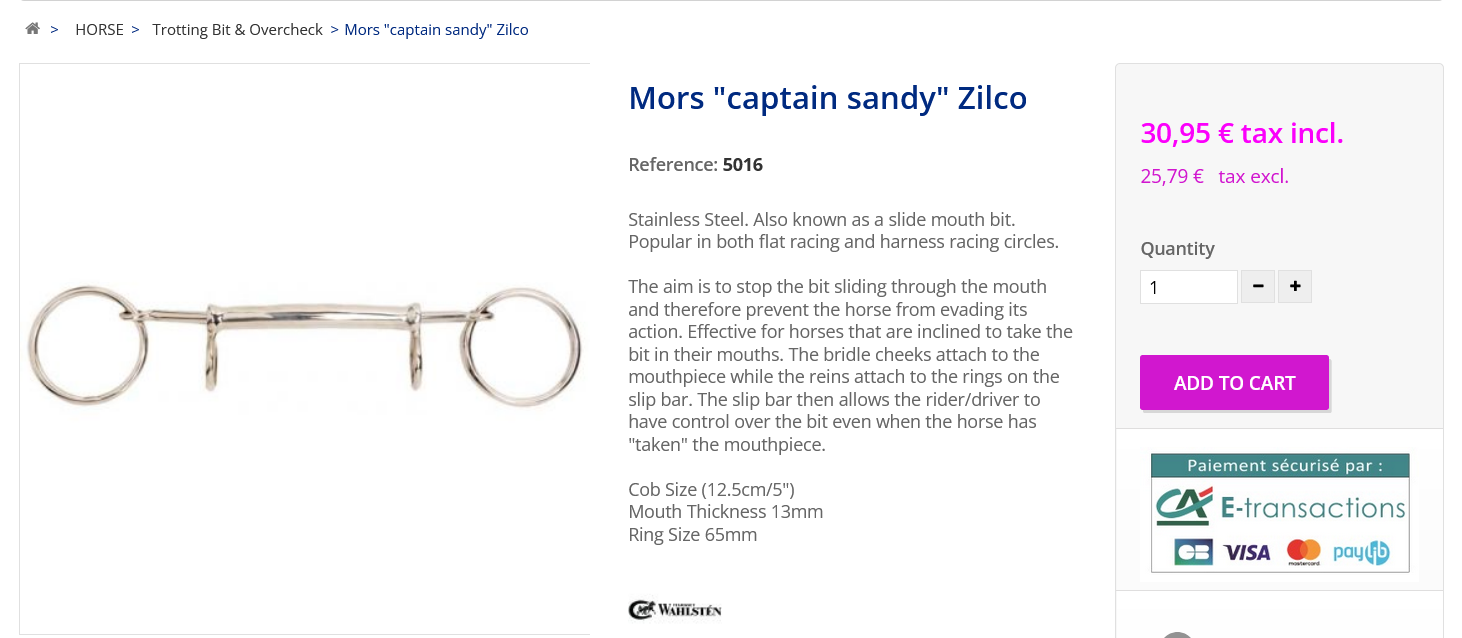This screenshot has height=638, width=1462.
Task: Click the Mors "captain sandy" Zilco title
Action: 828,98
